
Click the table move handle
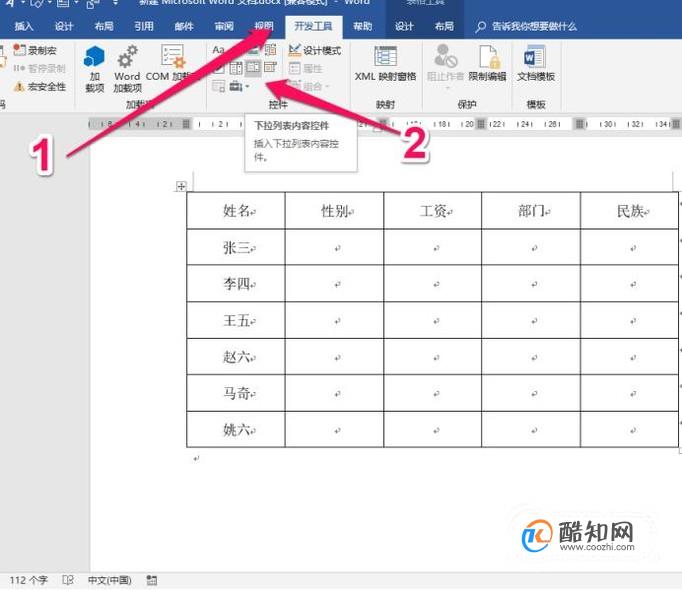pos(181,187)
